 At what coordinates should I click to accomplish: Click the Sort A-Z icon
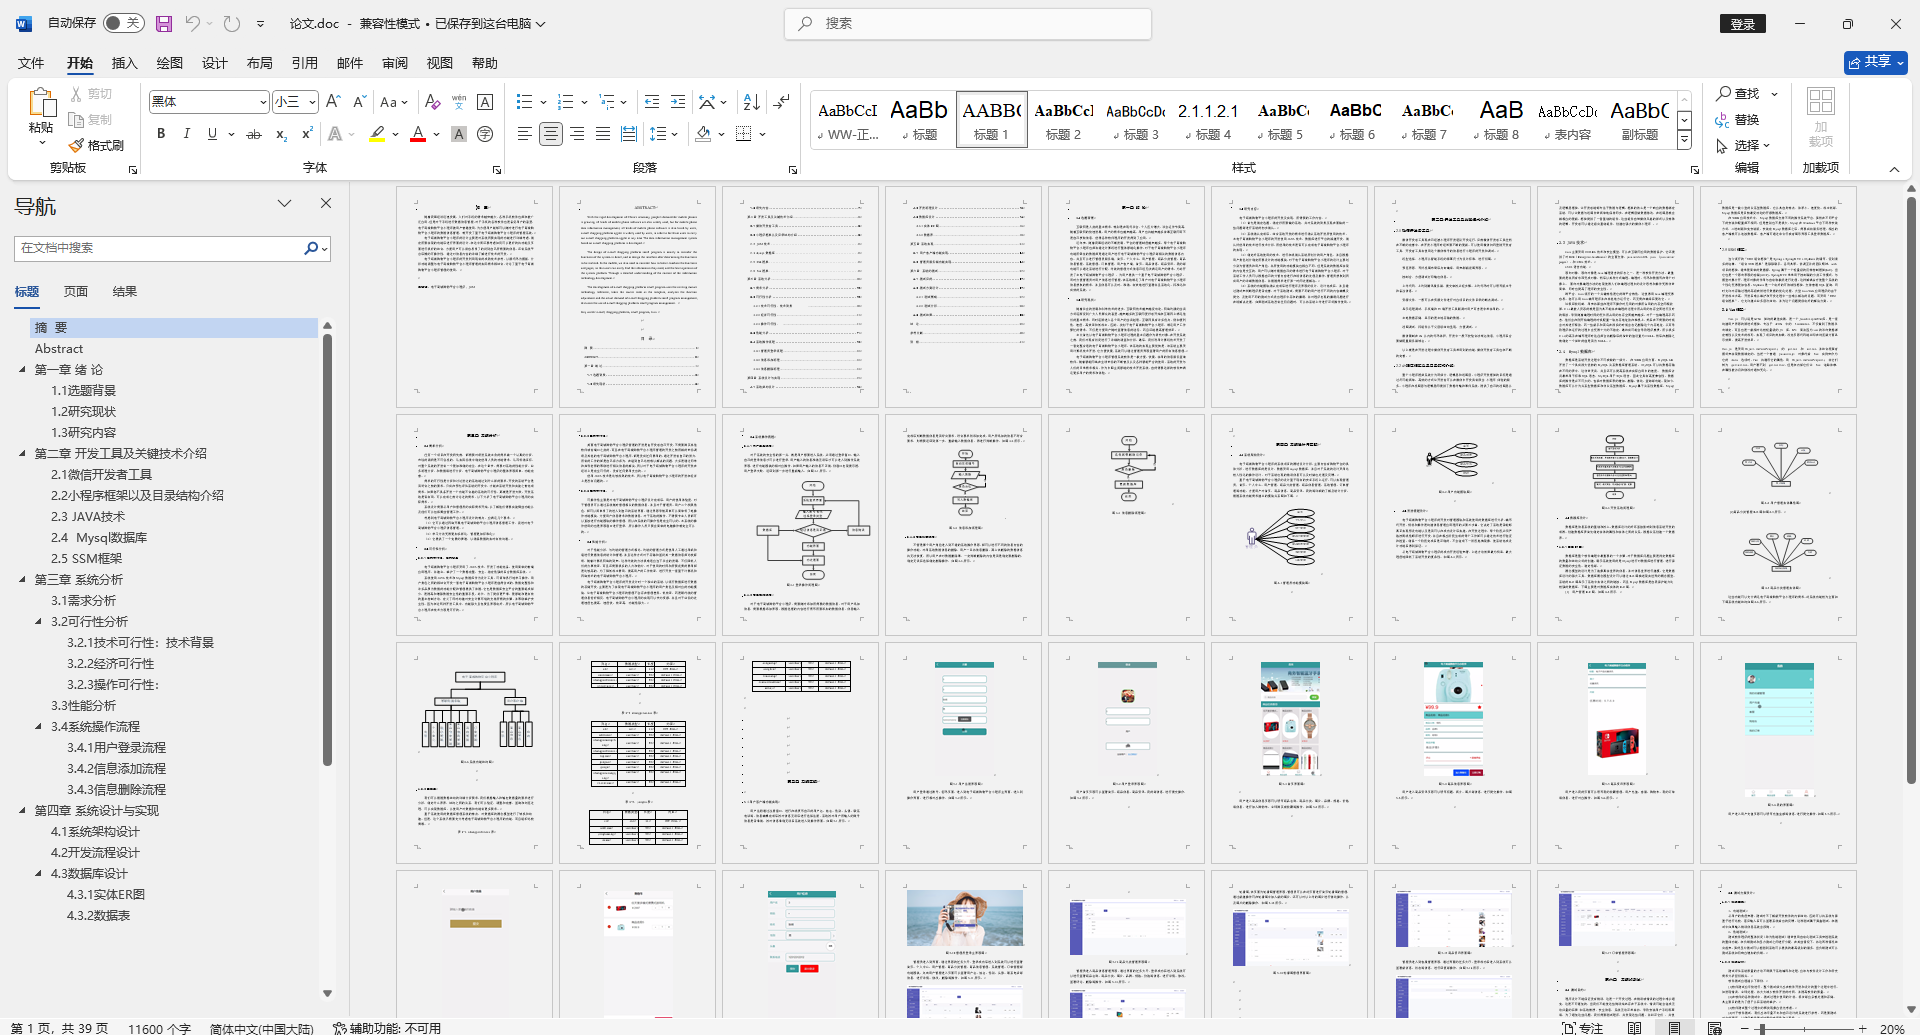752,102
